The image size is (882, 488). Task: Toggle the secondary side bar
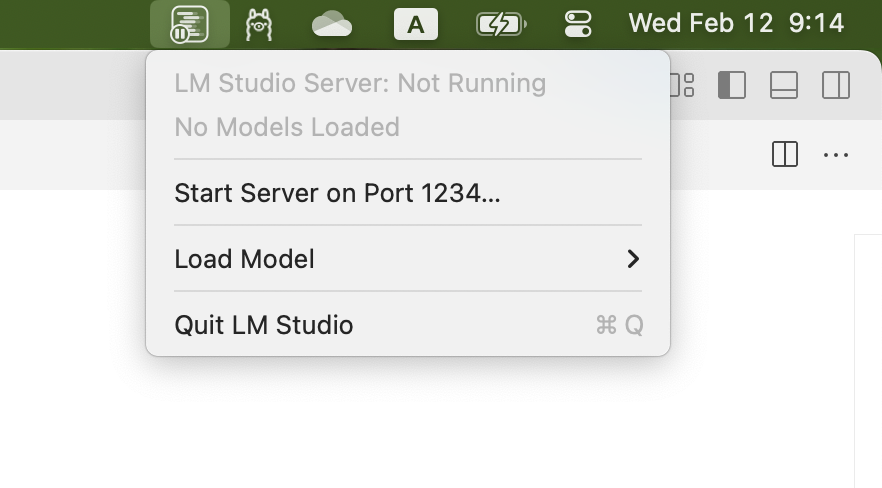(835, 86)
